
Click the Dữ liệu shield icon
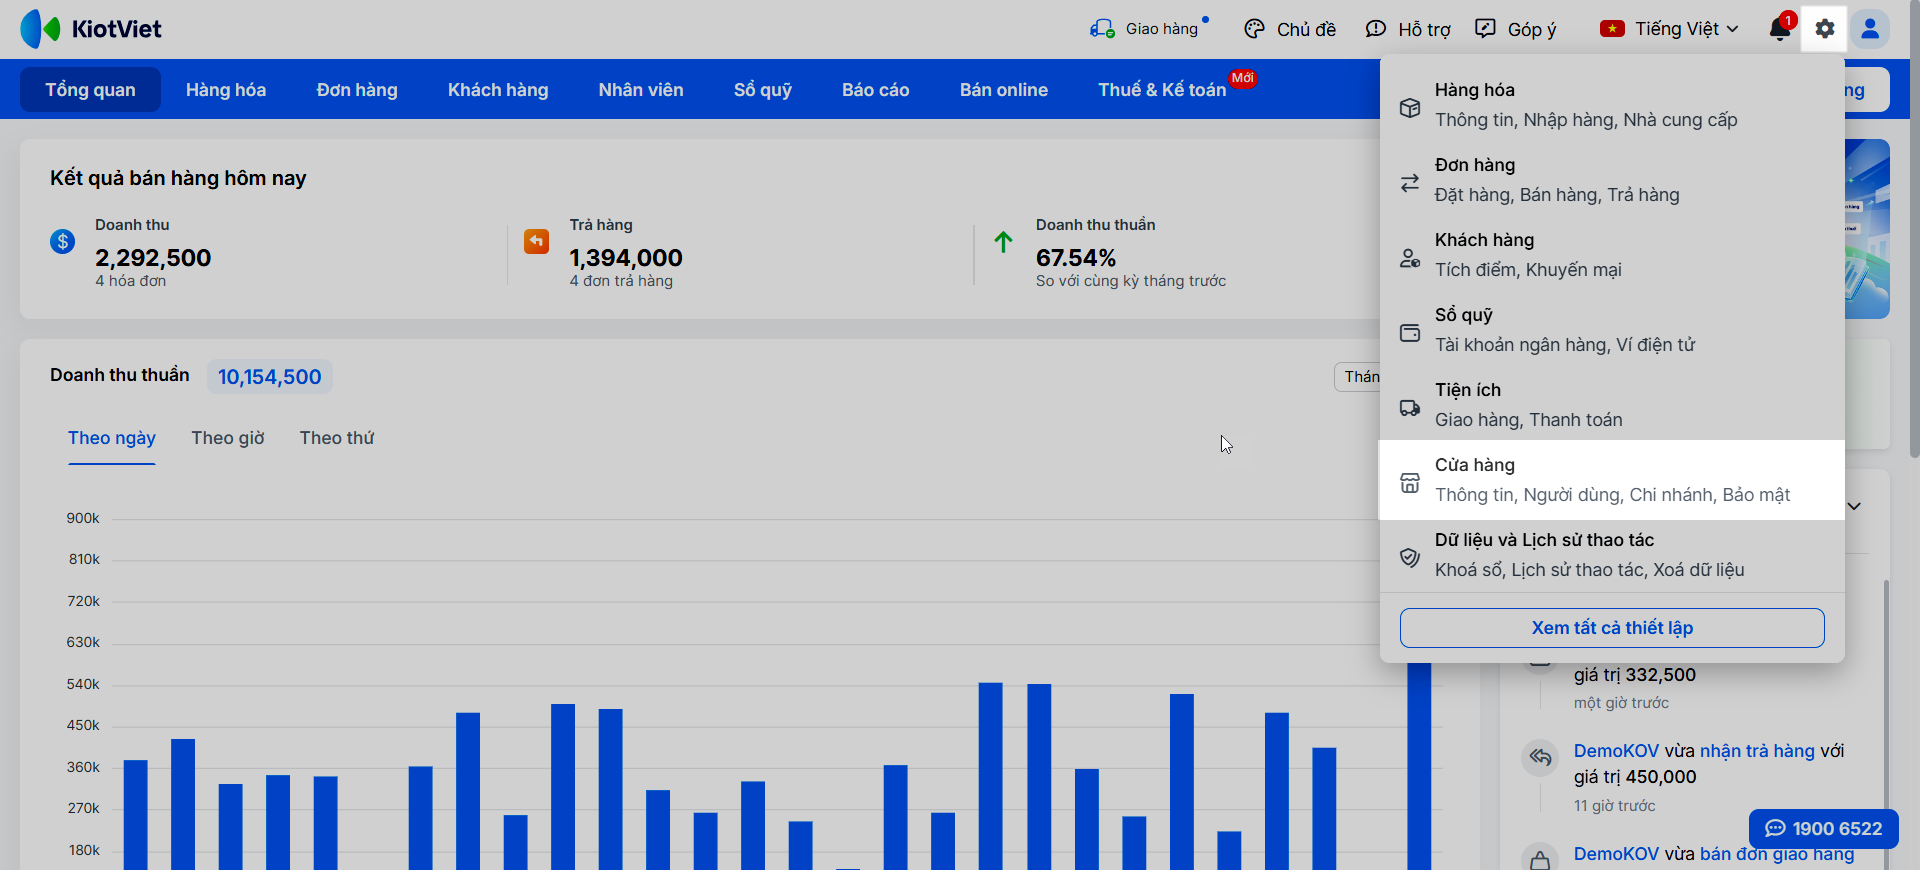coord(1410,558)
